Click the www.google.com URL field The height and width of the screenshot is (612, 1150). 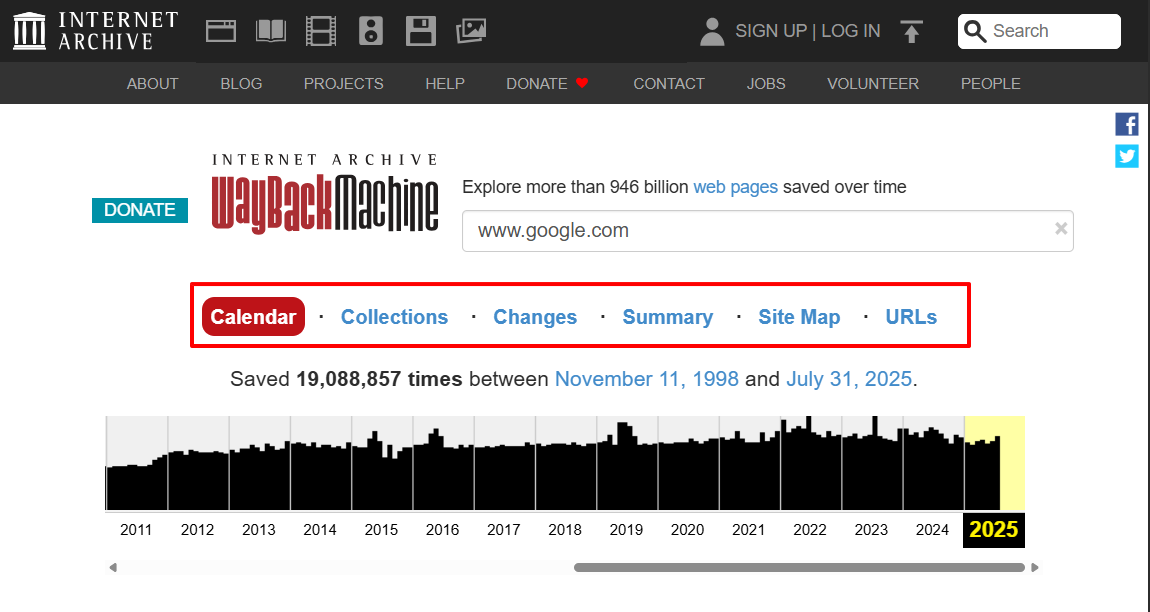pos(768,230)
